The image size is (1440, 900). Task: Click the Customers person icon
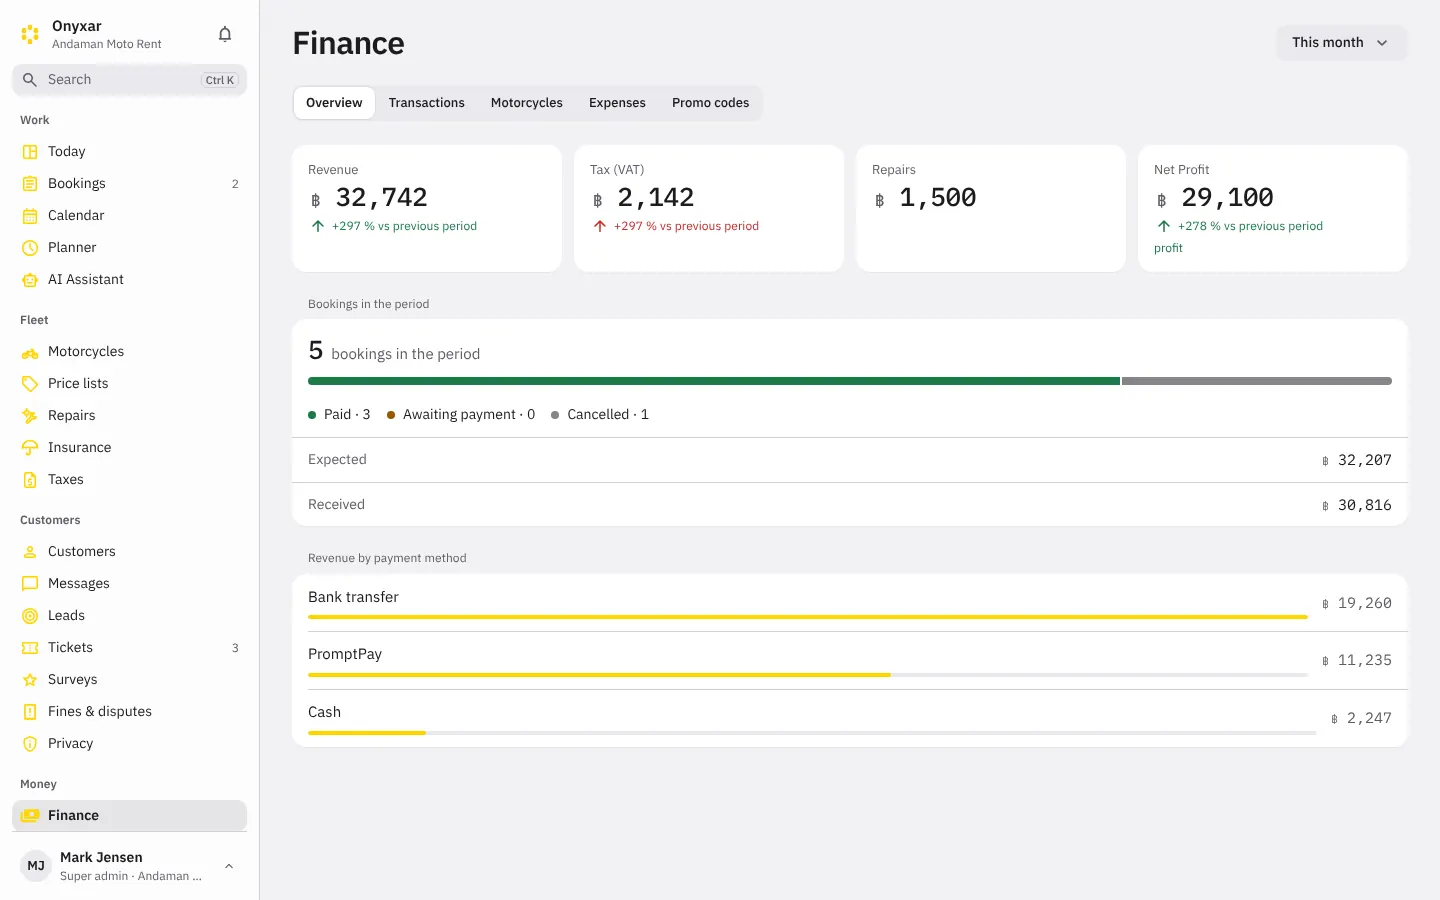pos(30,552)
